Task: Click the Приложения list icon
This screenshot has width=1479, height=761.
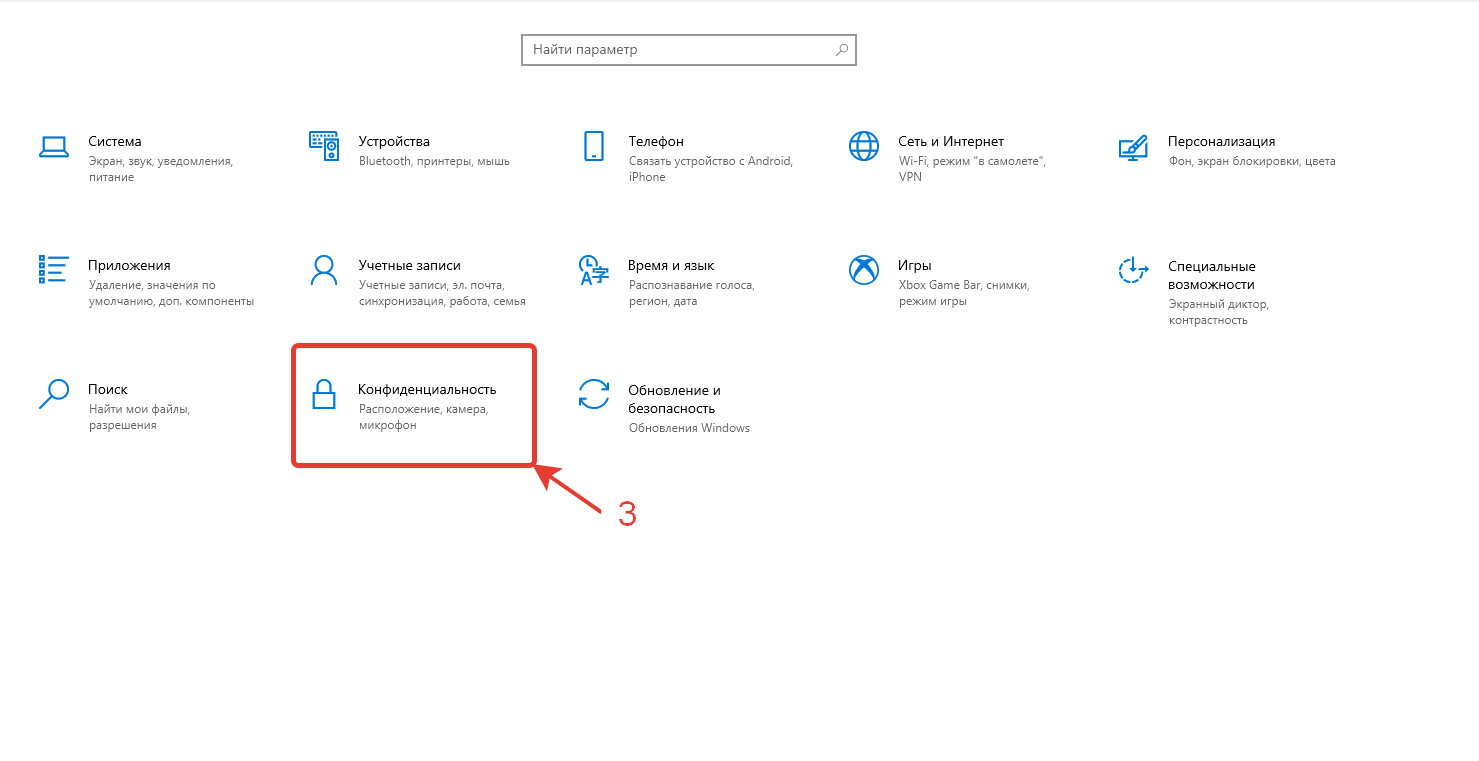Action: click(53, 269)
